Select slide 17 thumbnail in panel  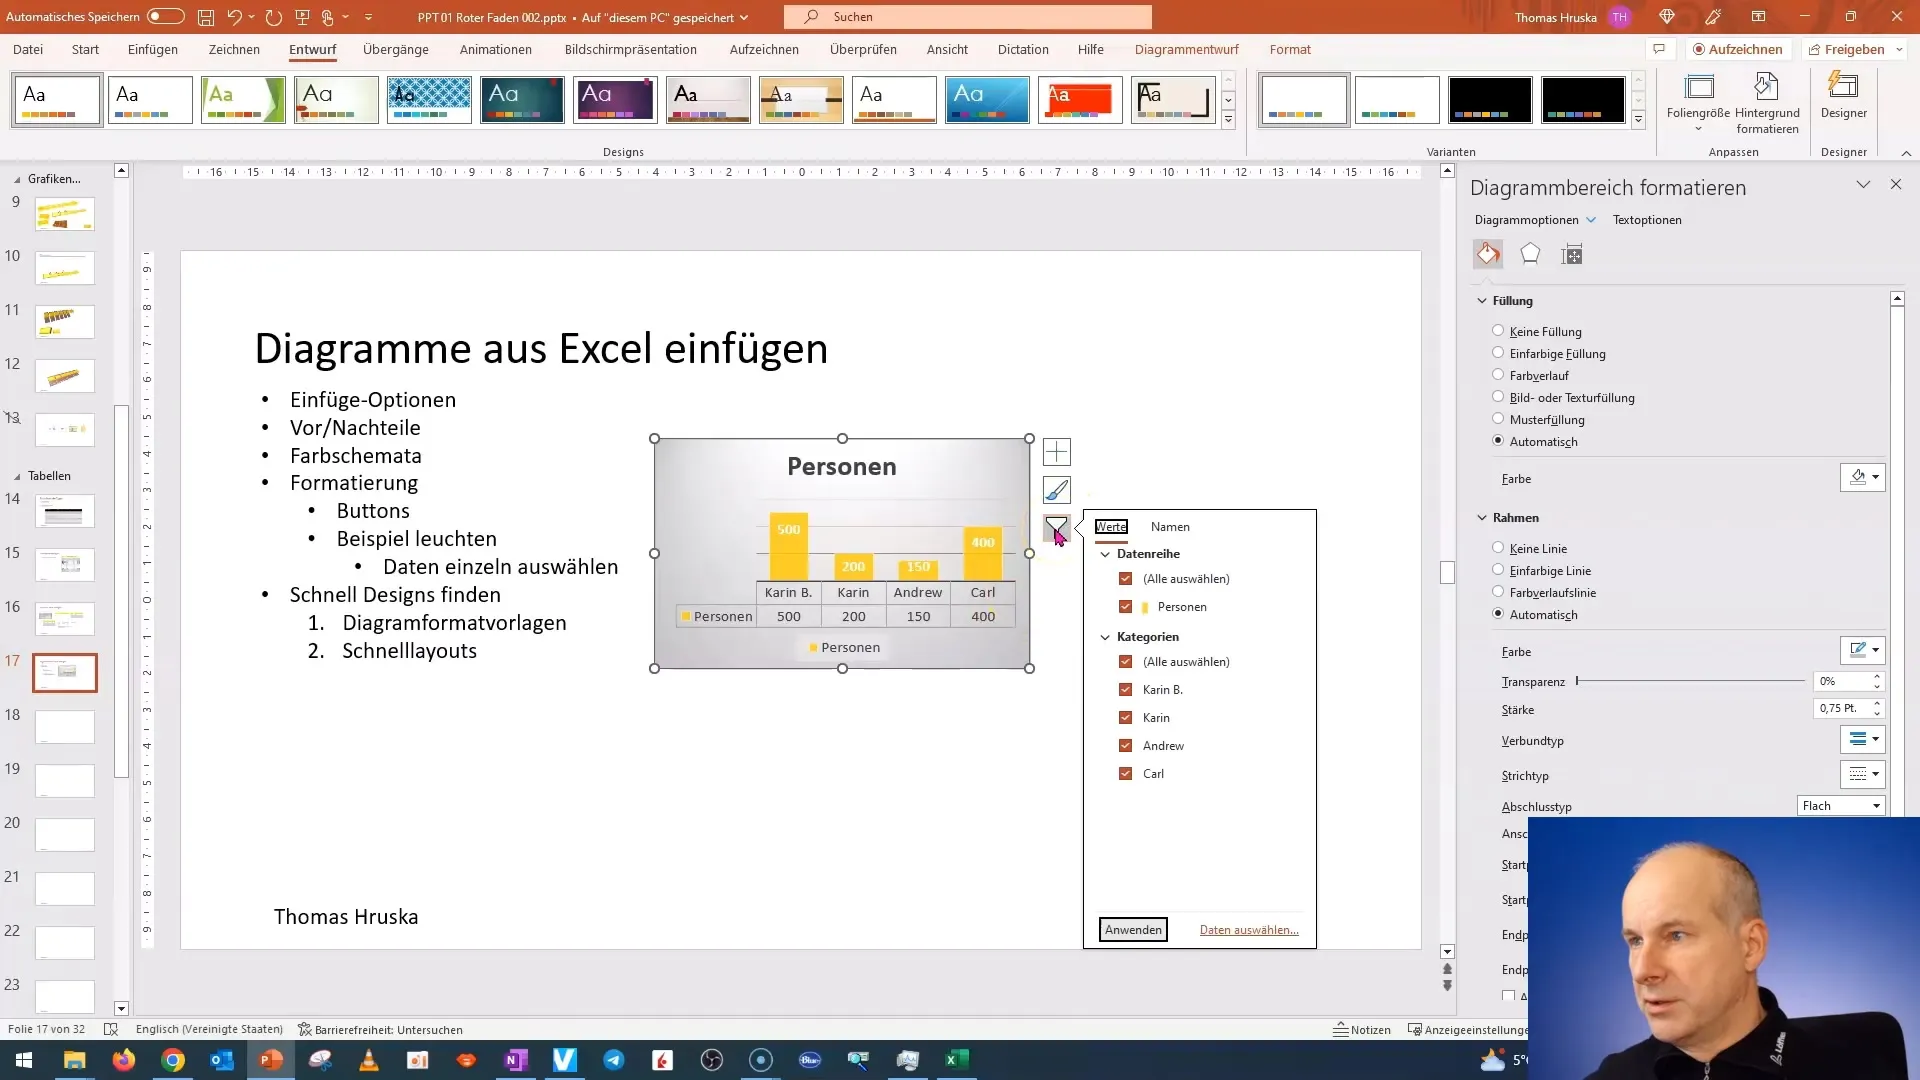(x=65, y=673)
